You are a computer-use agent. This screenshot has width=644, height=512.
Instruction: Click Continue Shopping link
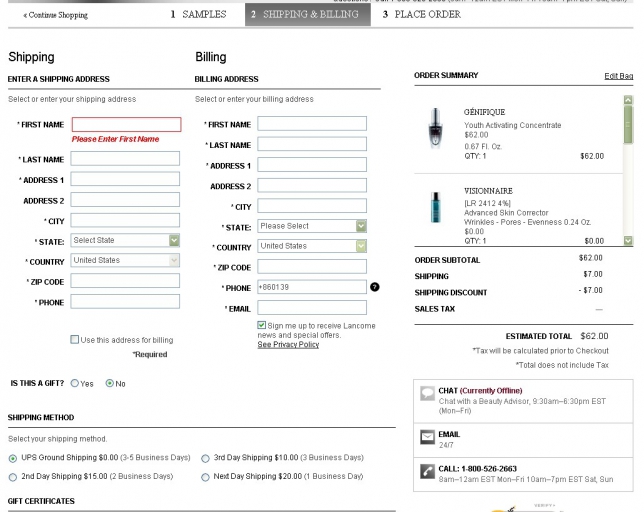55,15
